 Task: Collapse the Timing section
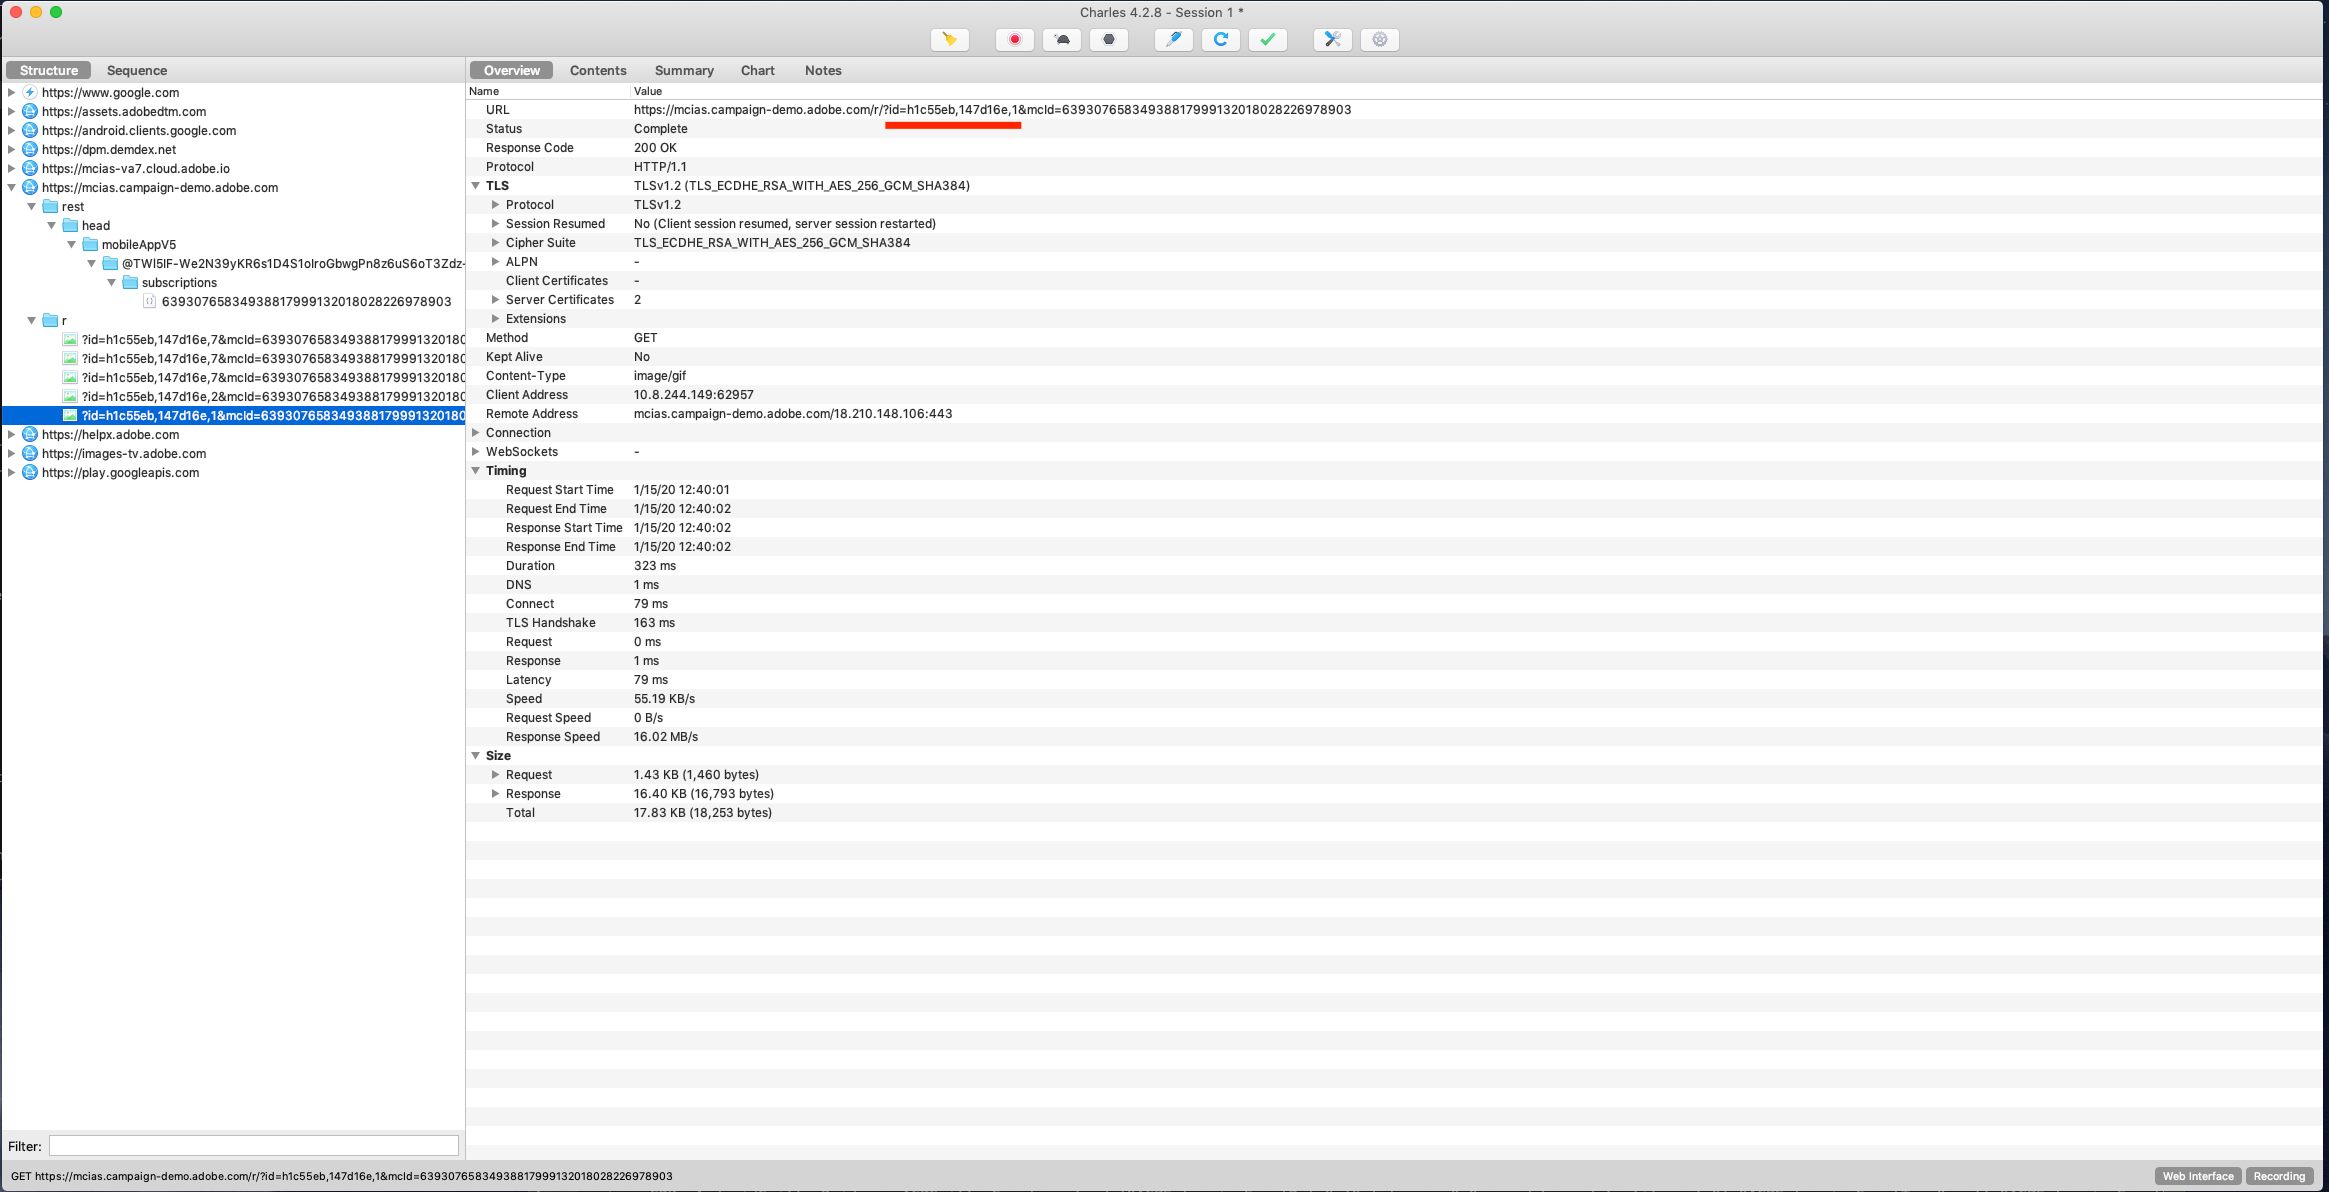tap(476, 470)
